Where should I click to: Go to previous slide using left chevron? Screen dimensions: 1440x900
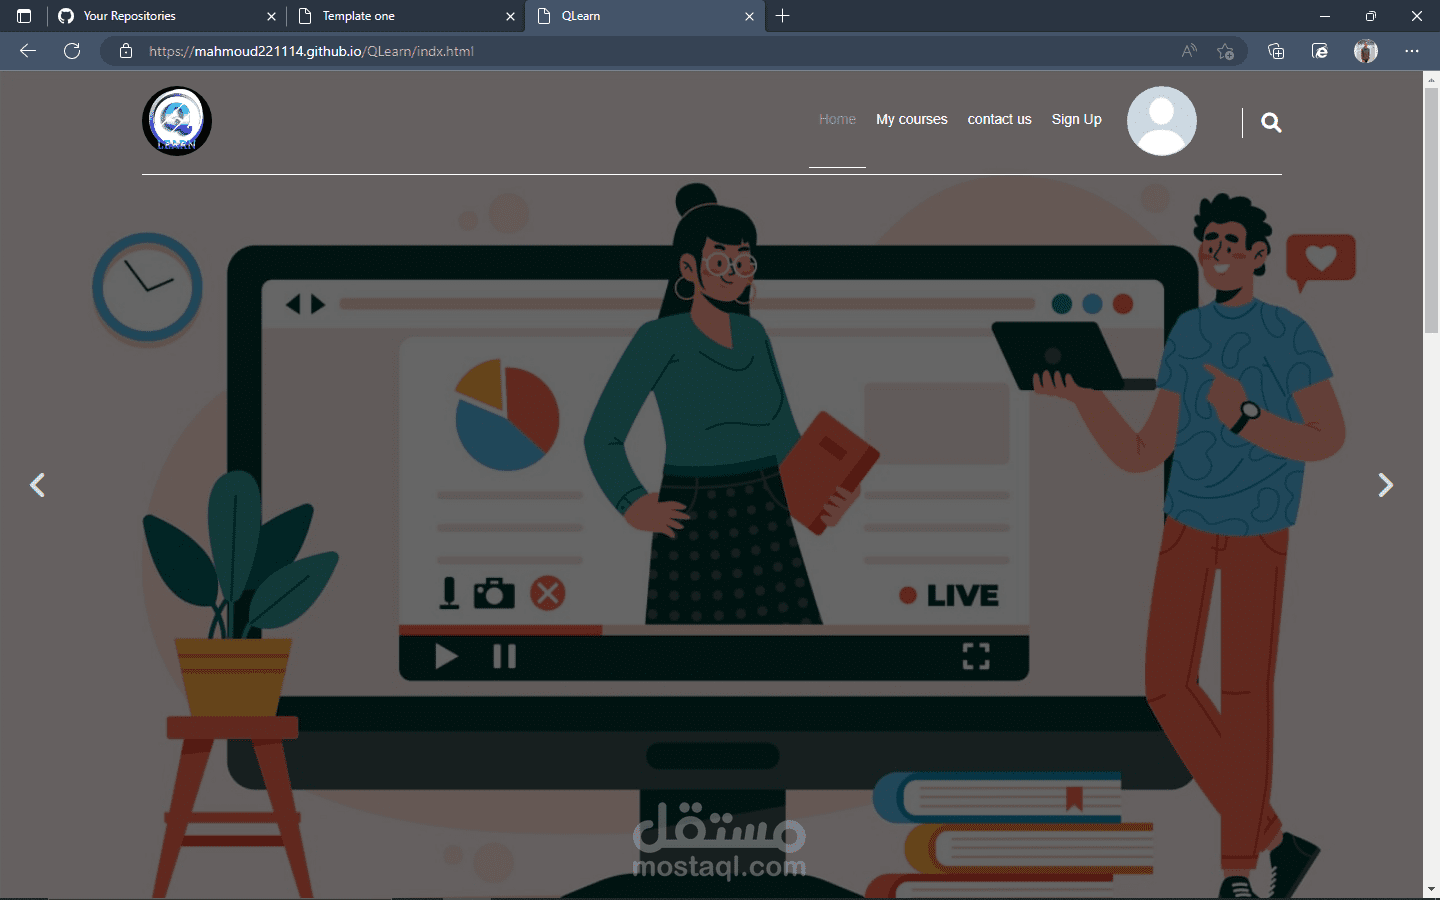(x=37, y=485)
